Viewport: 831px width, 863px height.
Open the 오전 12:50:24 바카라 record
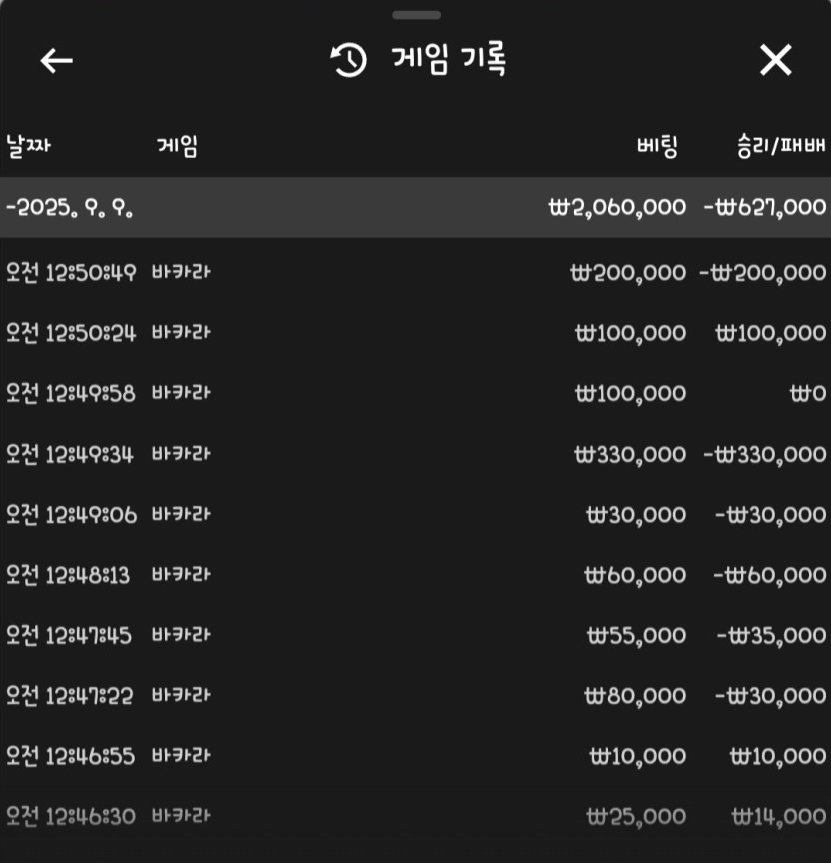coord(416,333)
